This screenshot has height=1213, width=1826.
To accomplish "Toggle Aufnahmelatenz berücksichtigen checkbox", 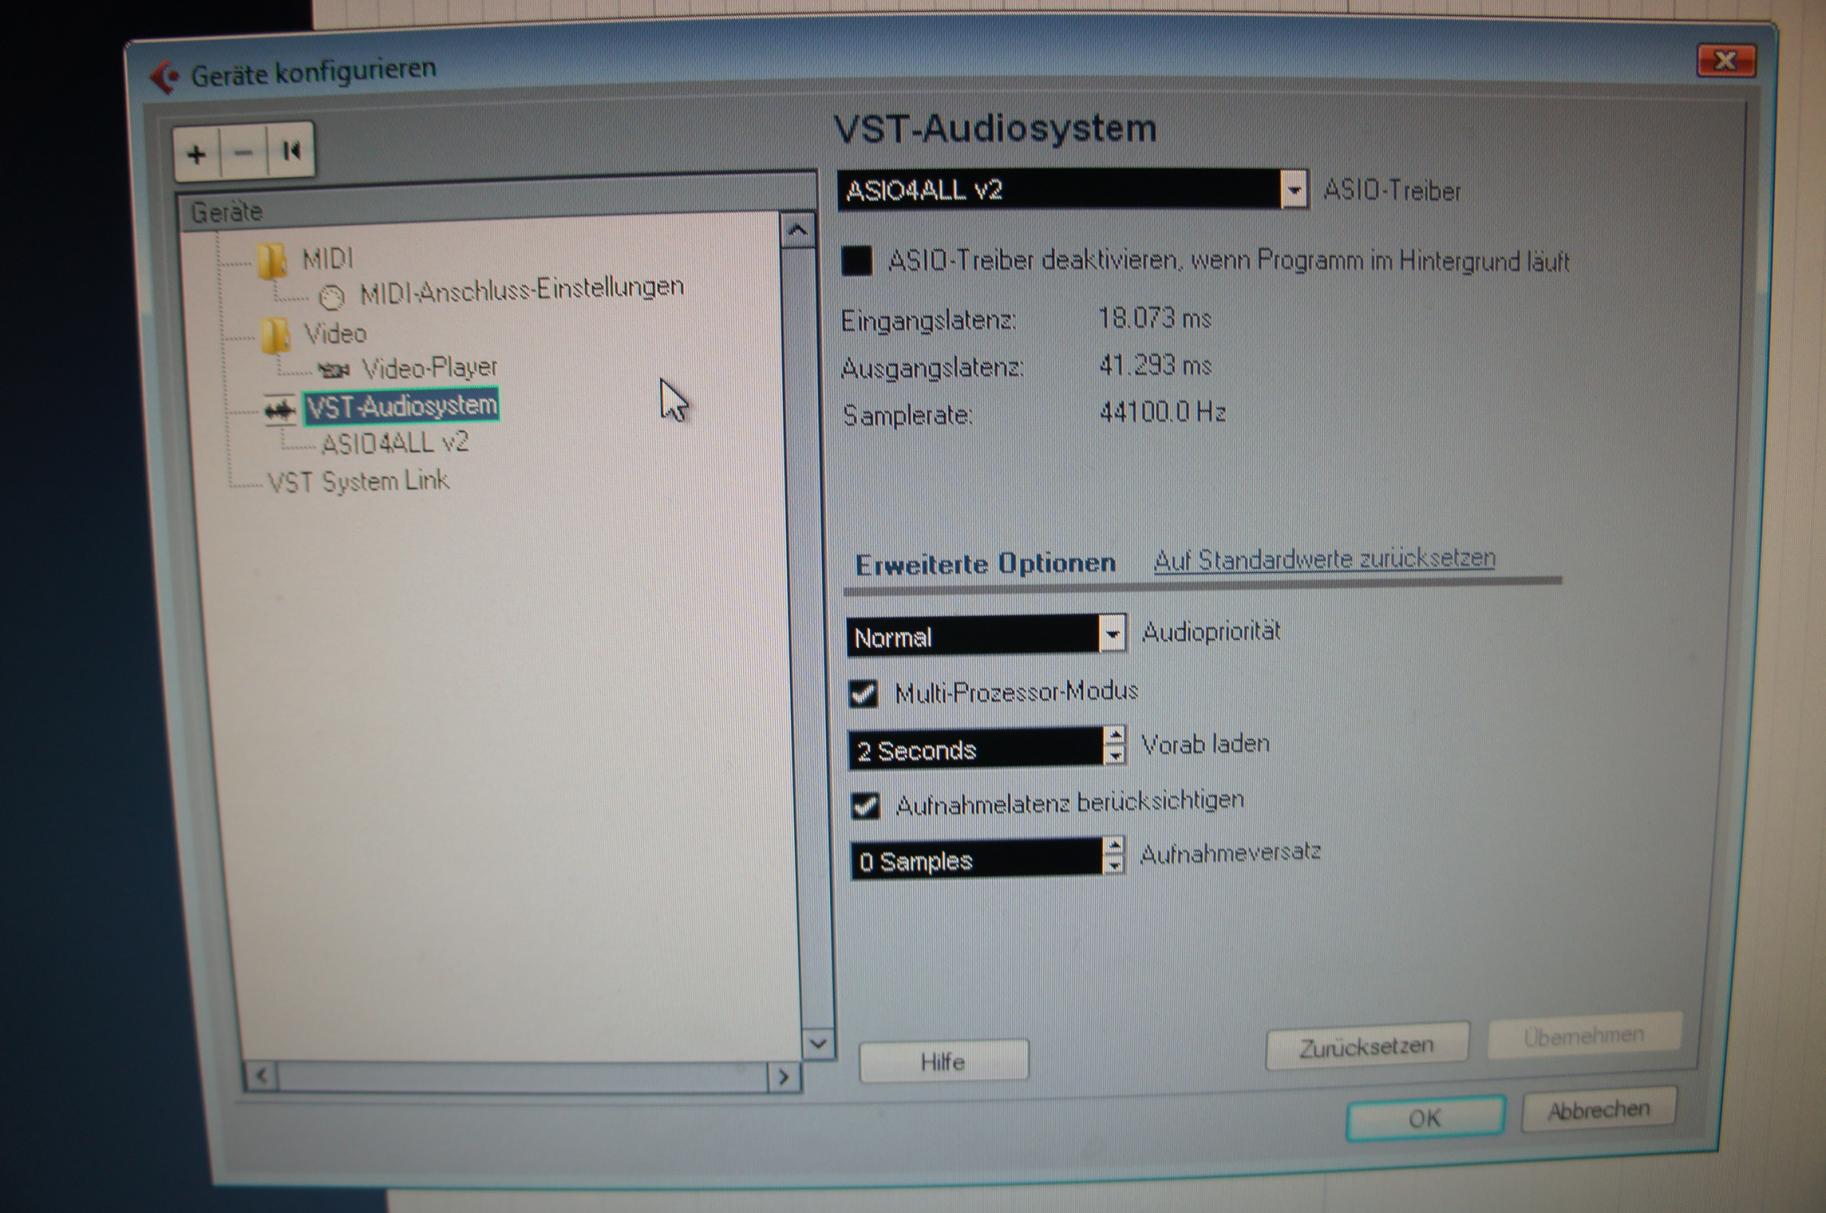I will coord(865,805).
